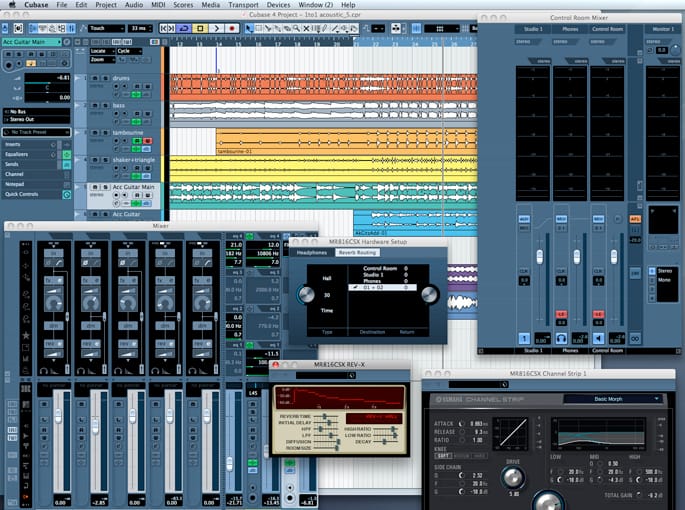The width and height of the screenshot is (685, 510).
Task: Open the Cycle dropdown in track list
Action: pyautogui.click(x=129, y=51)
